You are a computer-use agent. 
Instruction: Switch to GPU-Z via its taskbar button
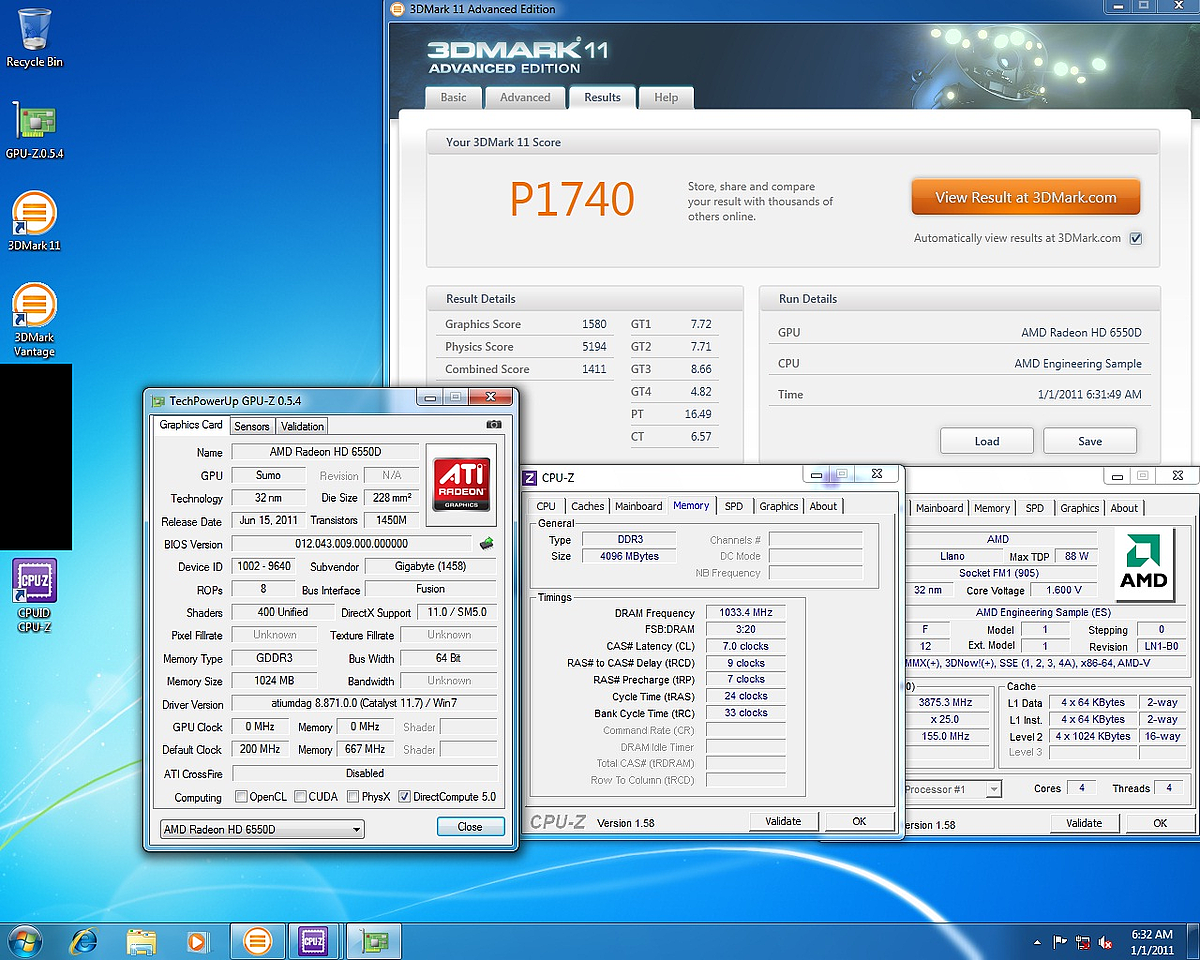click(373, 941)
